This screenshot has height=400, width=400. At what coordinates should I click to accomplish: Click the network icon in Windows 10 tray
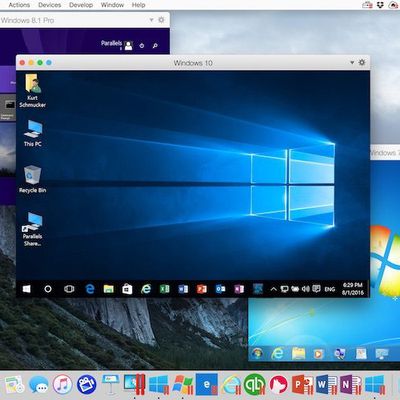284,289
